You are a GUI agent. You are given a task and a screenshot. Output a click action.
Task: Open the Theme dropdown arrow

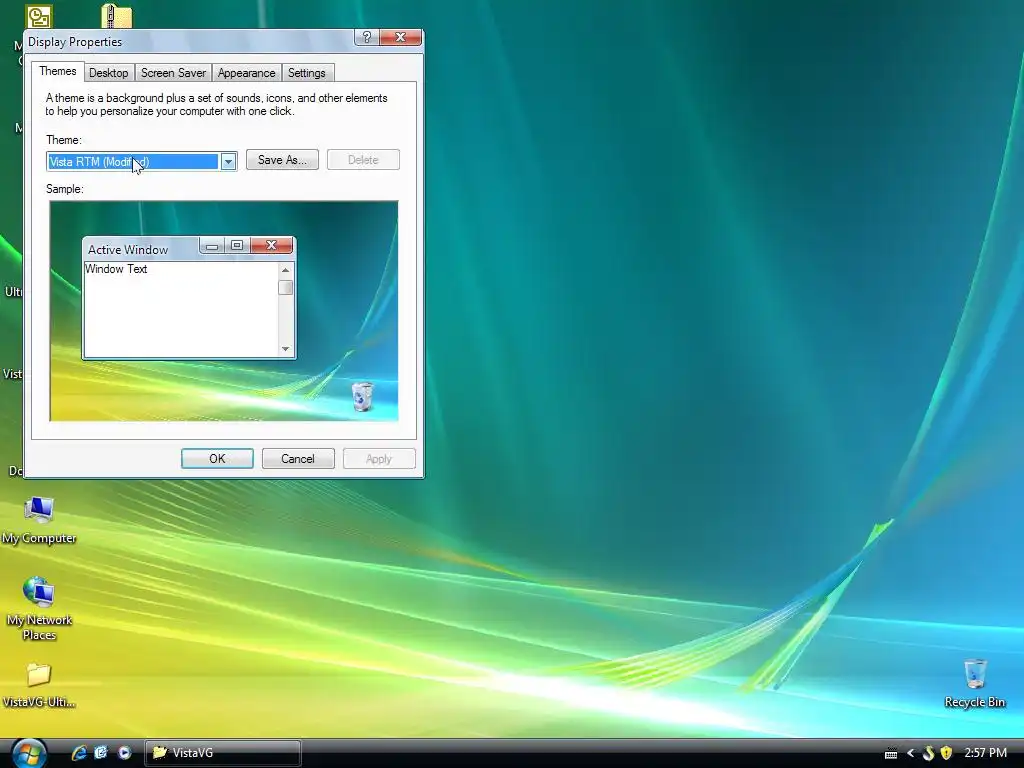228,161
